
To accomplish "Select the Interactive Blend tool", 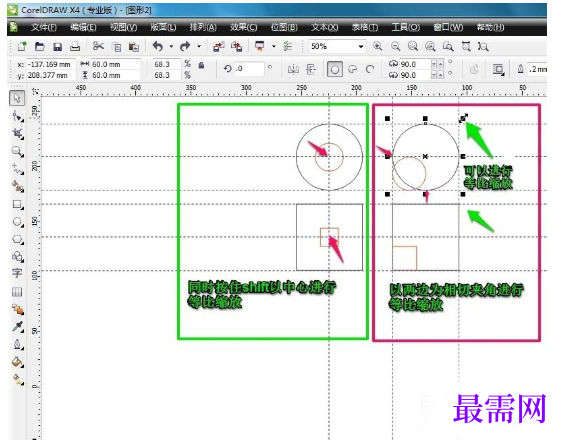I will pyautogui.click(x=17, y=309).
